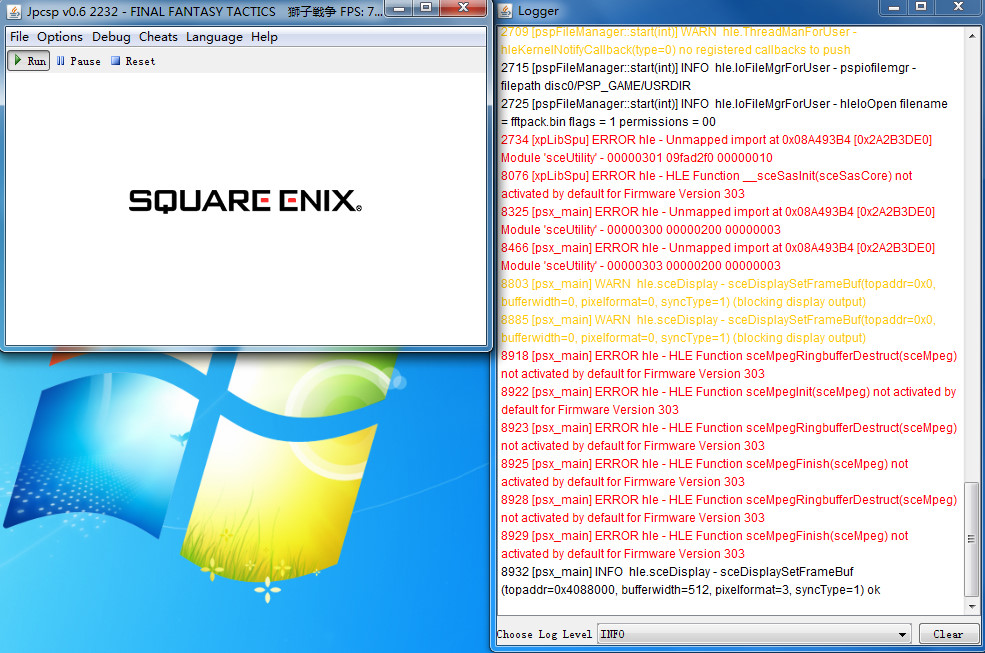Click the Square Enix logo on game screen
The image size is (985, 653).
click(x=244, y=201)
